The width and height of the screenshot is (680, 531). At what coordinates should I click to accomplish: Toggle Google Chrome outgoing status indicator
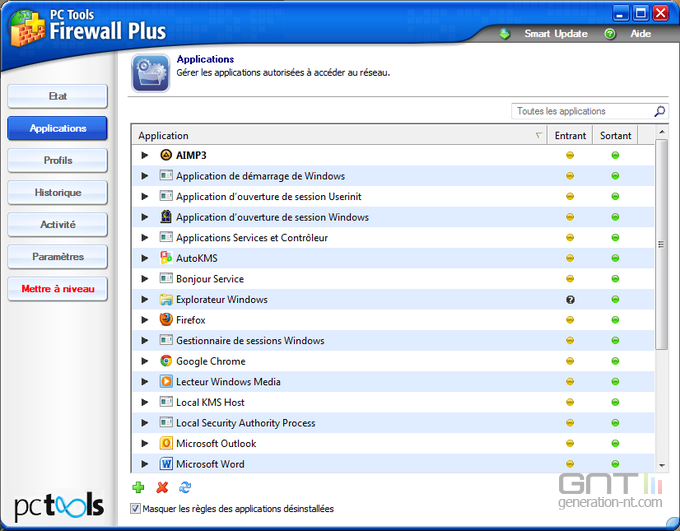click(615, 361)
